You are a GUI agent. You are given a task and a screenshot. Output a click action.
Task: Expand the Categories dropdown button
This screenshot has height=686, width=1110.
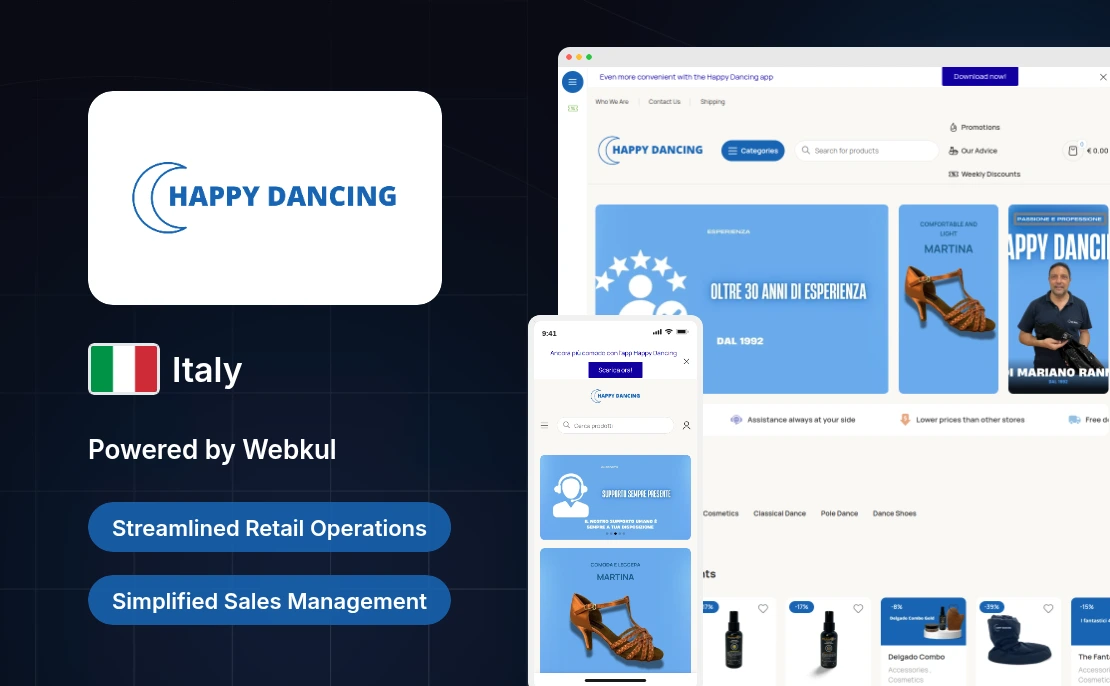(753, 151)
